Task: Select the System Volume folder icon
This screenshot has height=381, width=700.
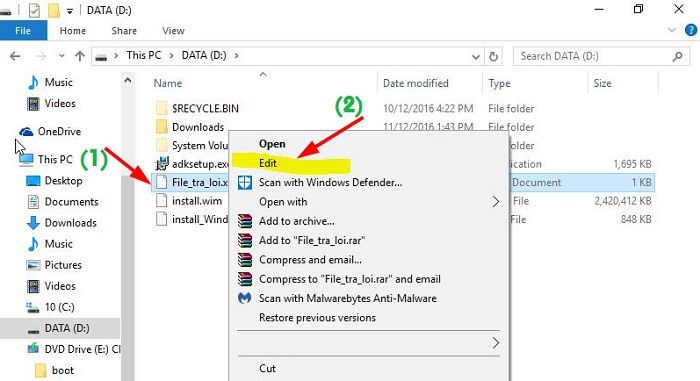Action: [162, 146]
